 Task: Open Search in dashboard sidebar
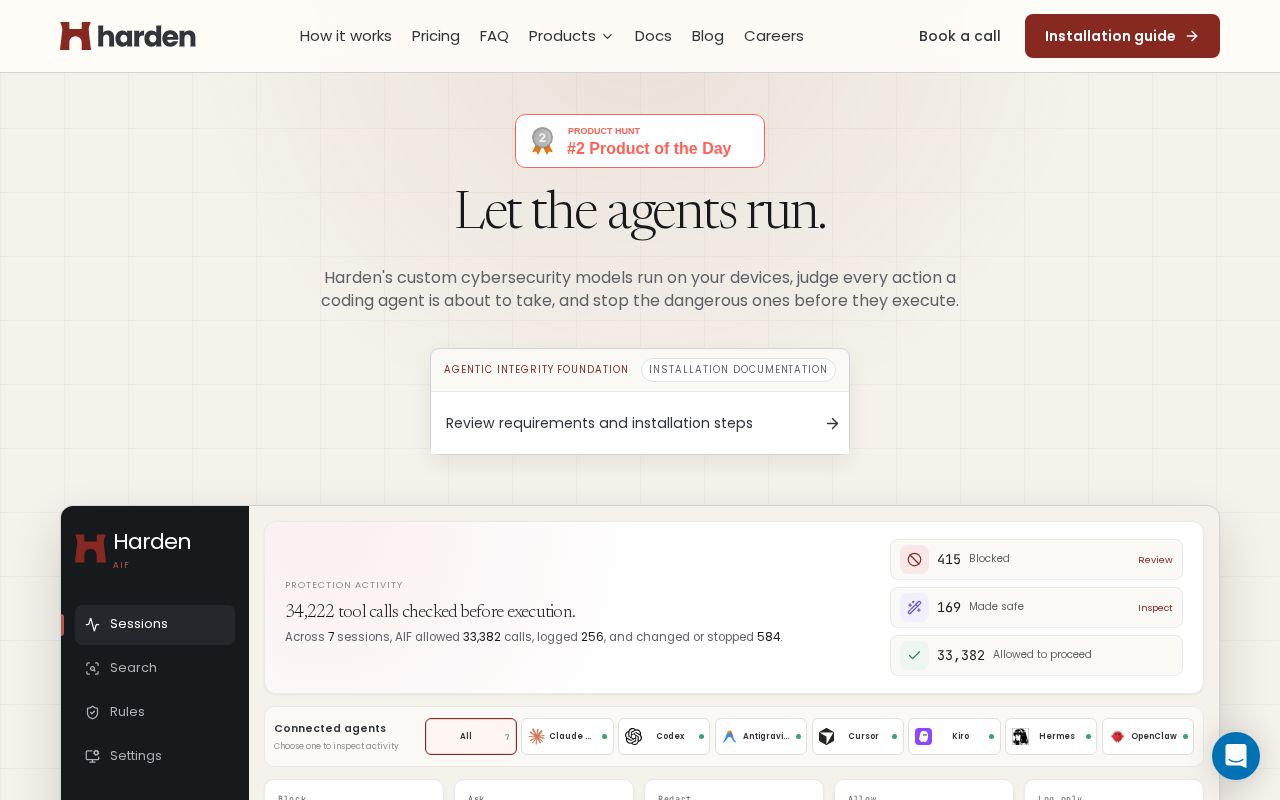pos(155,668)
